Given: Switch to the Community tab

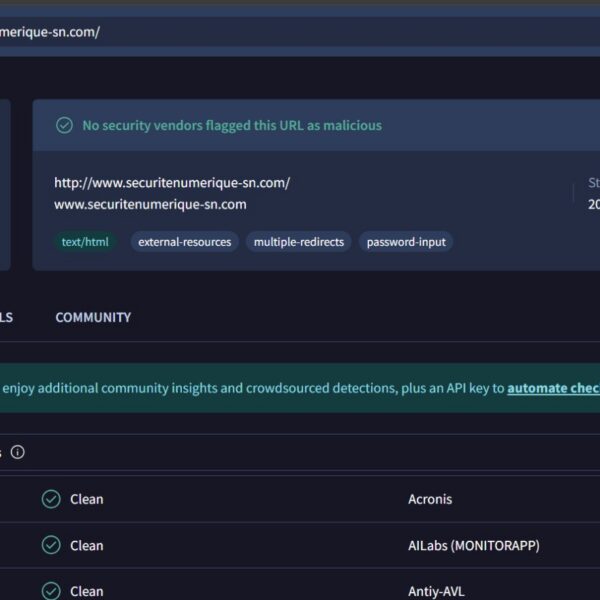Looking at the screenshot, I should click(x=93, y=317).
